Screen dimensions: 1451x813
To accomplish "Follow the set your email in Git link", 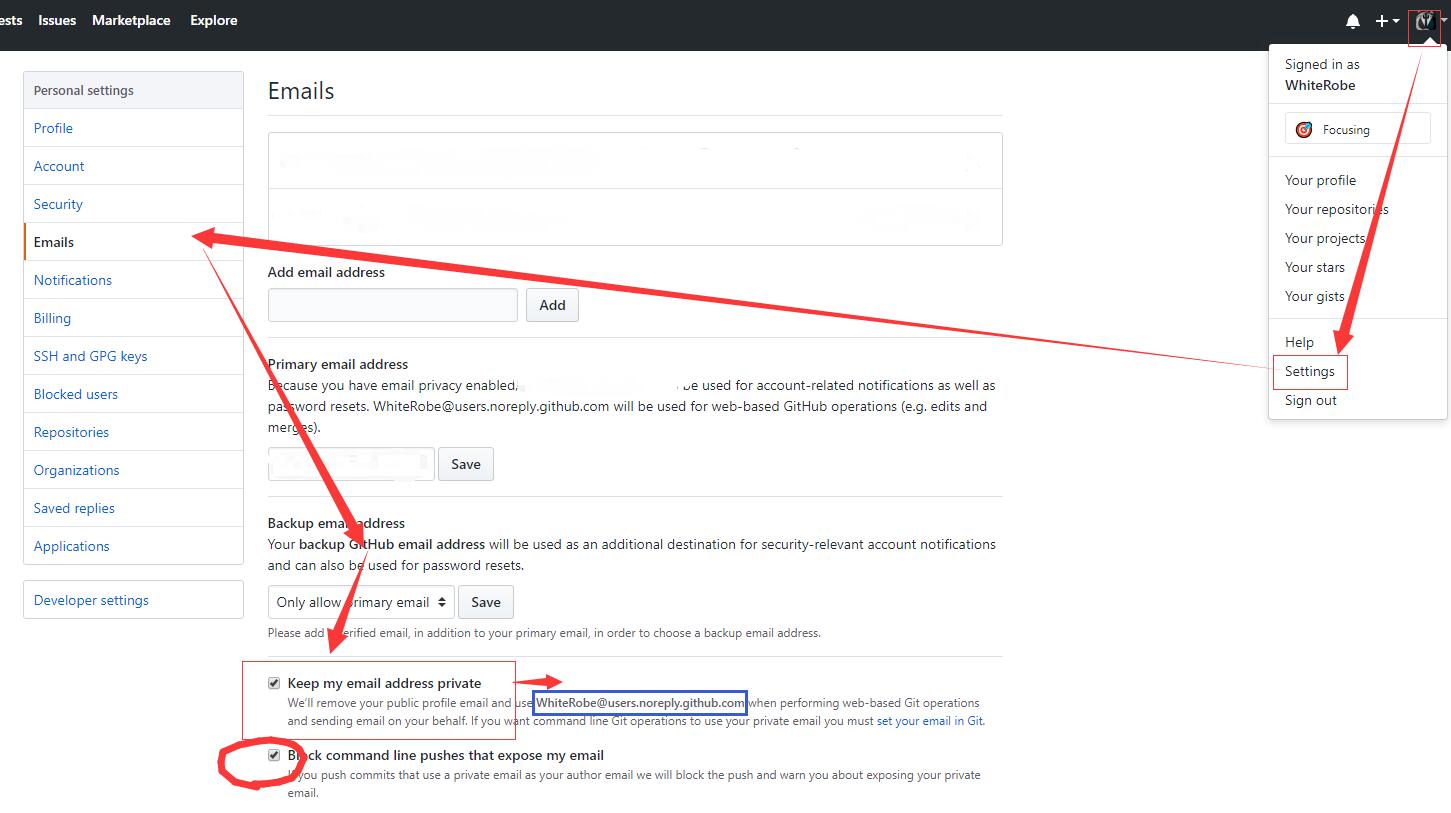I will pyautogui.click(x=930, y=721).
